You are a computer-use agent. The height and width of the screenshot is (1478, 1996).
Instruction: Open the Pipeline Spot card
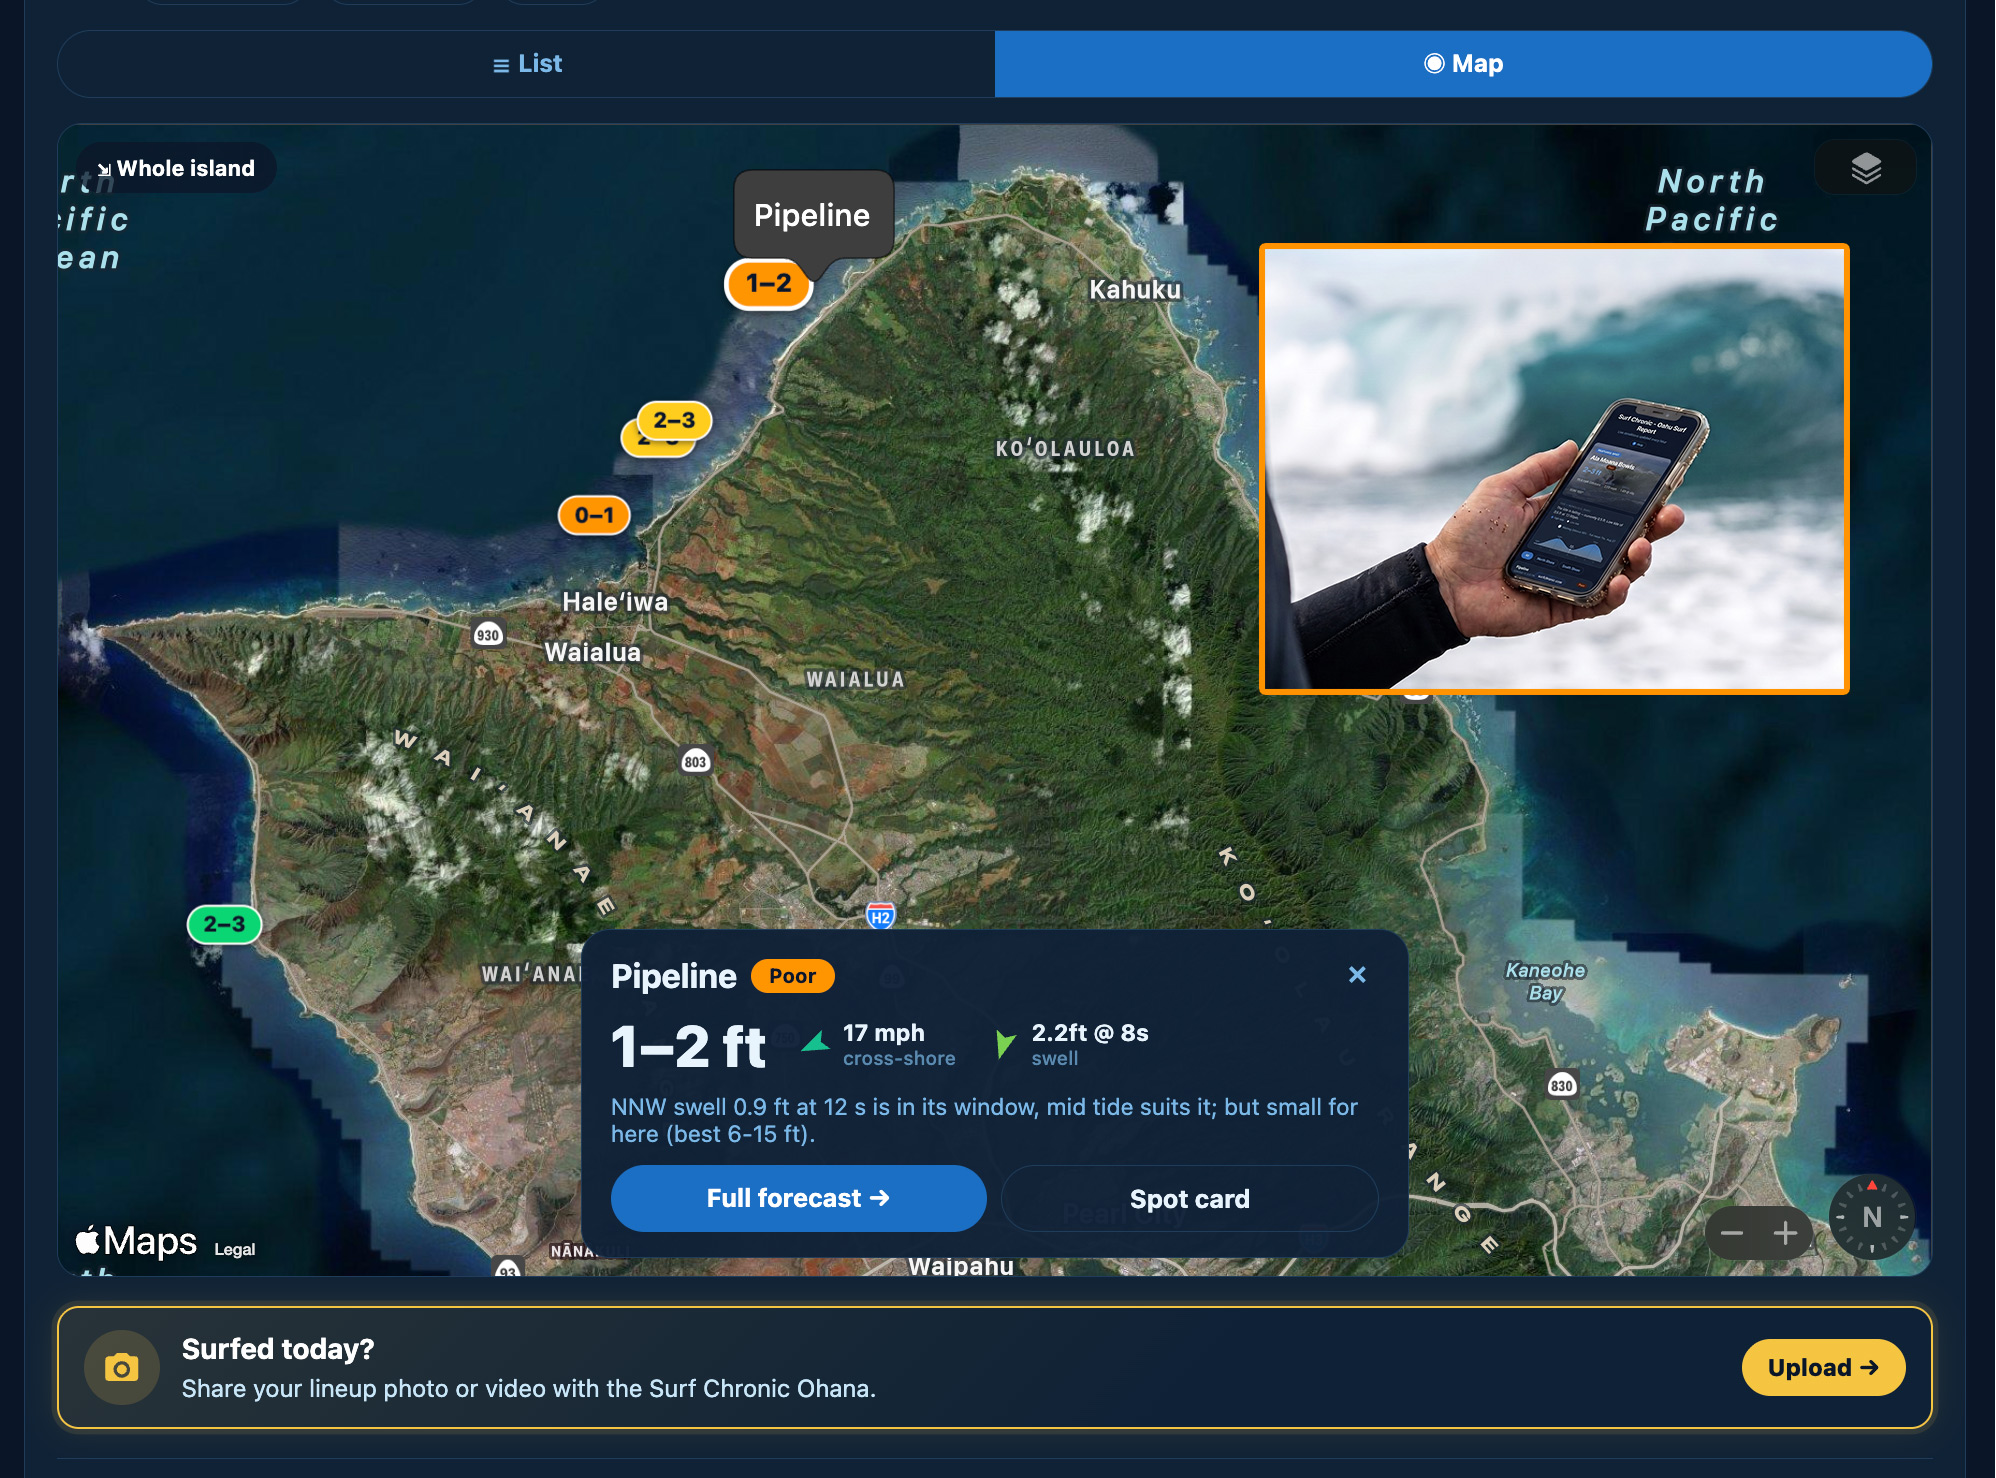(1189, 1198)
